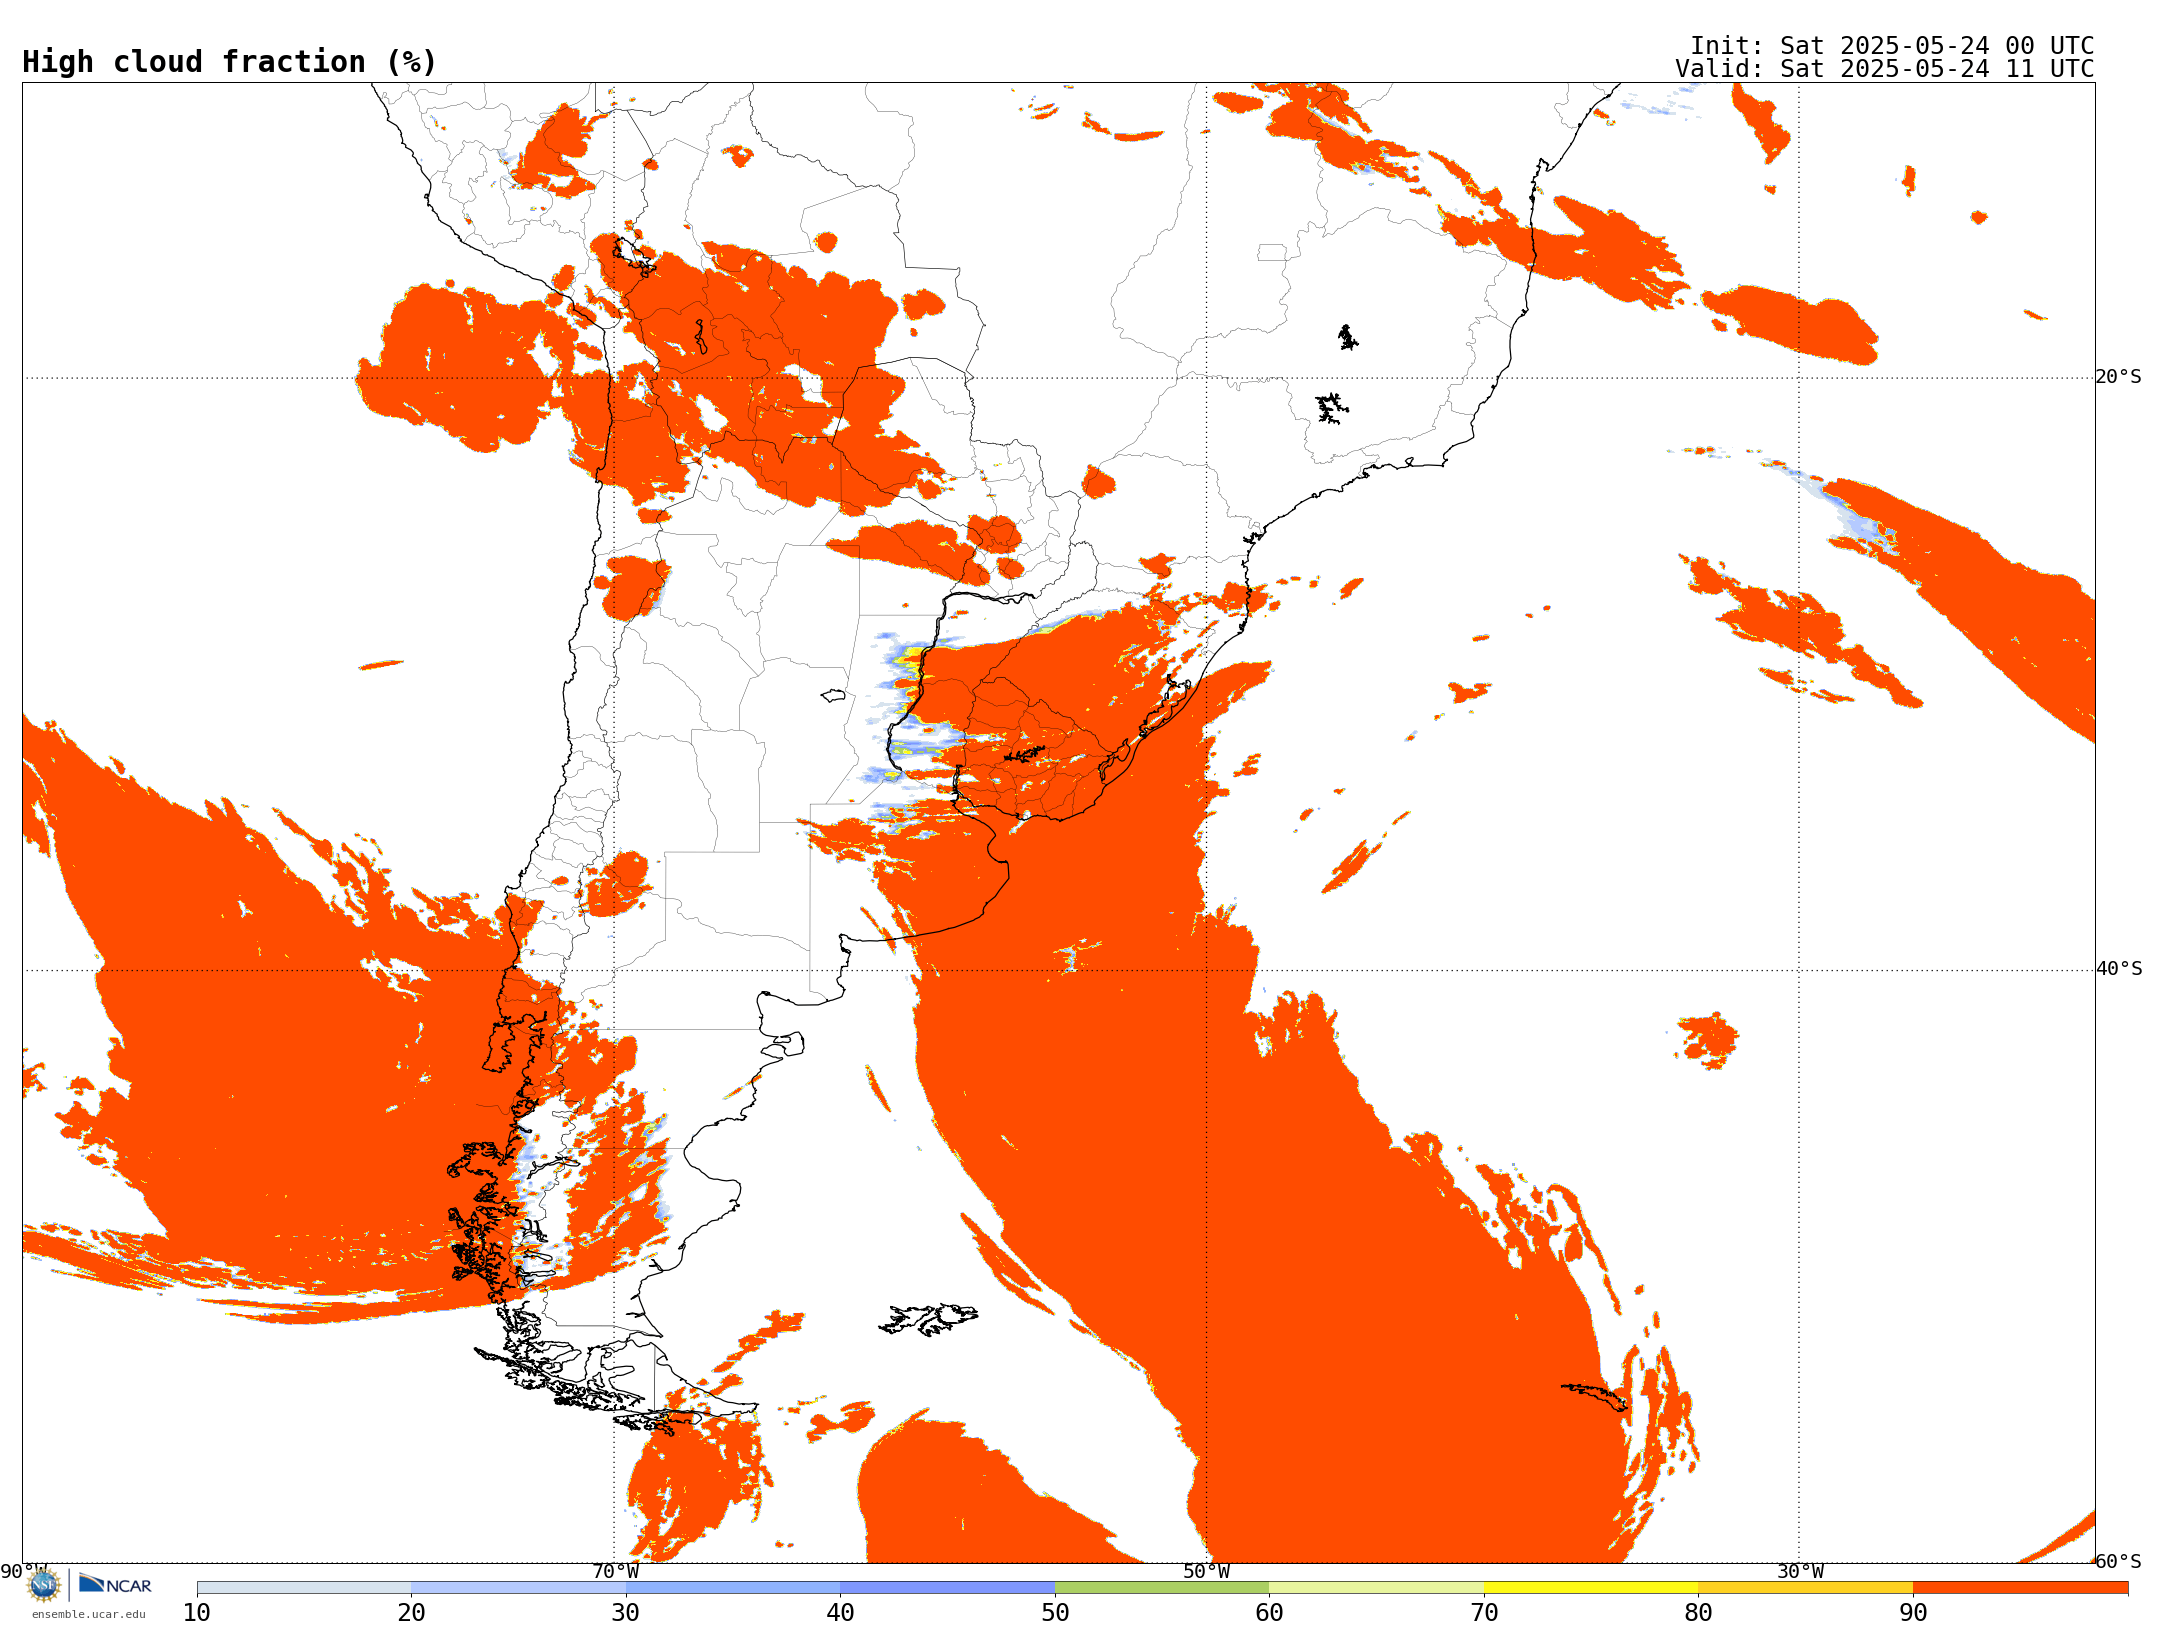Click the green 50-60% colorbar segment
Screen dimensions: 2160x1626
pos(1162,1588)
